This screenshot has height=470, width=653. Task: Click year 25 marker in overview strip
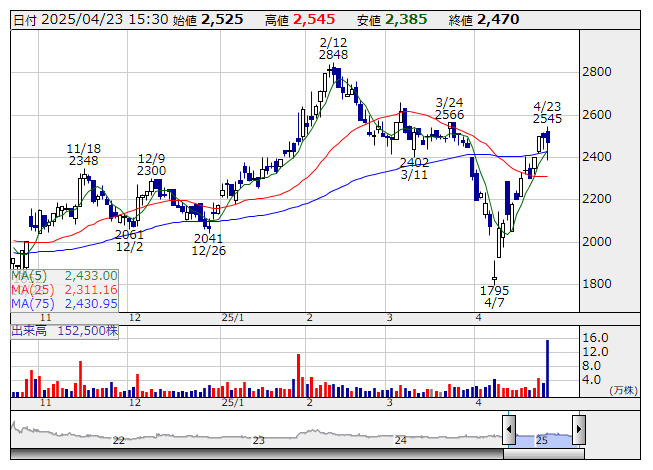click(x=541, y=440)
